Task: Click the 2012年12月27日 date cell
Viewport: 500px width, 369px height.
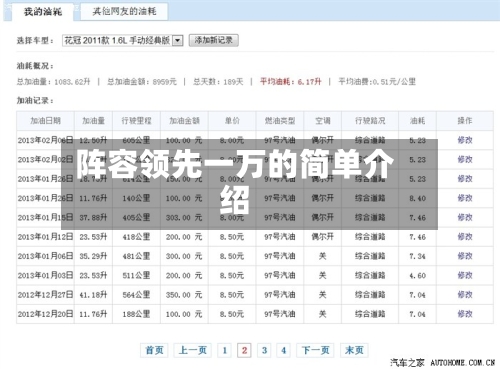Action: click(45, 295)
